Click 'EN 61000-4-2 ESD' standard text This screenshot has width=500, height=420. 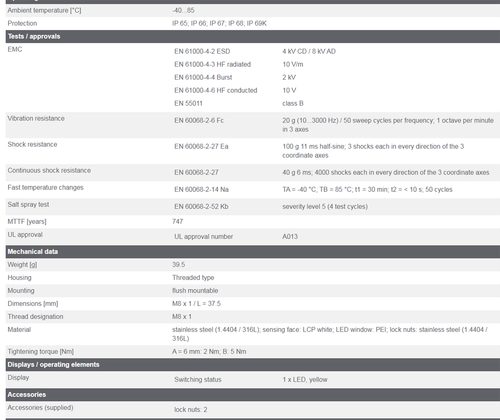pyautogui.click(x=202, y=51)
